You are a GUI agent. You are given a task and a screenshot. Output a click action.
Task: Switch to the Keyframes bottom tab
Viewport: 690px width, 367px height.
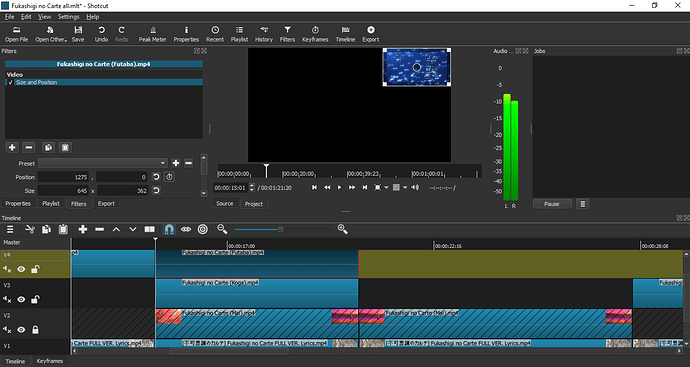50,361
